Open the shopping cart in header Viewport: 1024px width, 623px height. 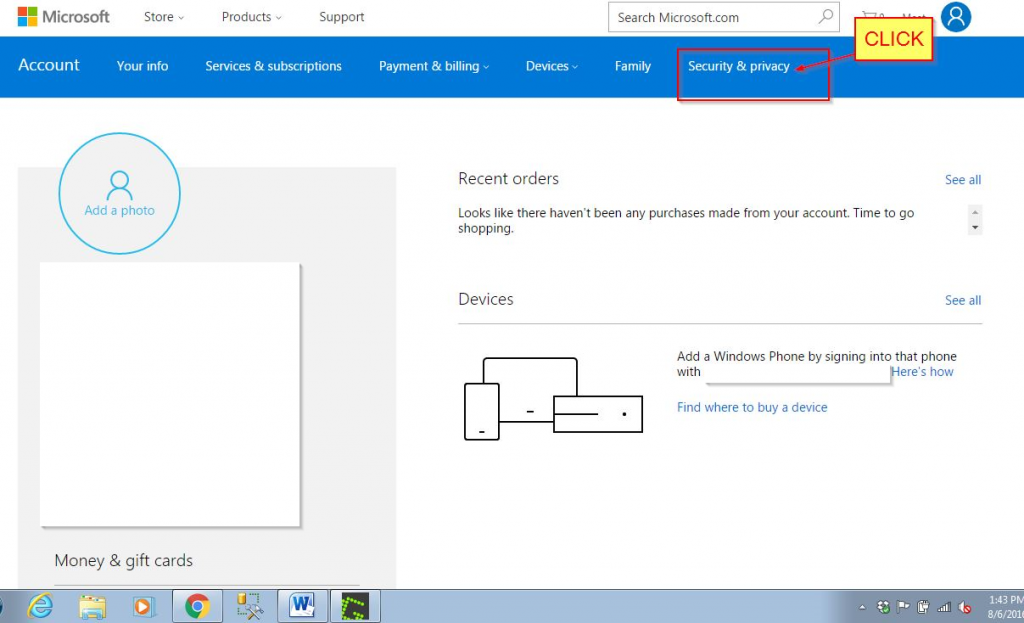871,16
